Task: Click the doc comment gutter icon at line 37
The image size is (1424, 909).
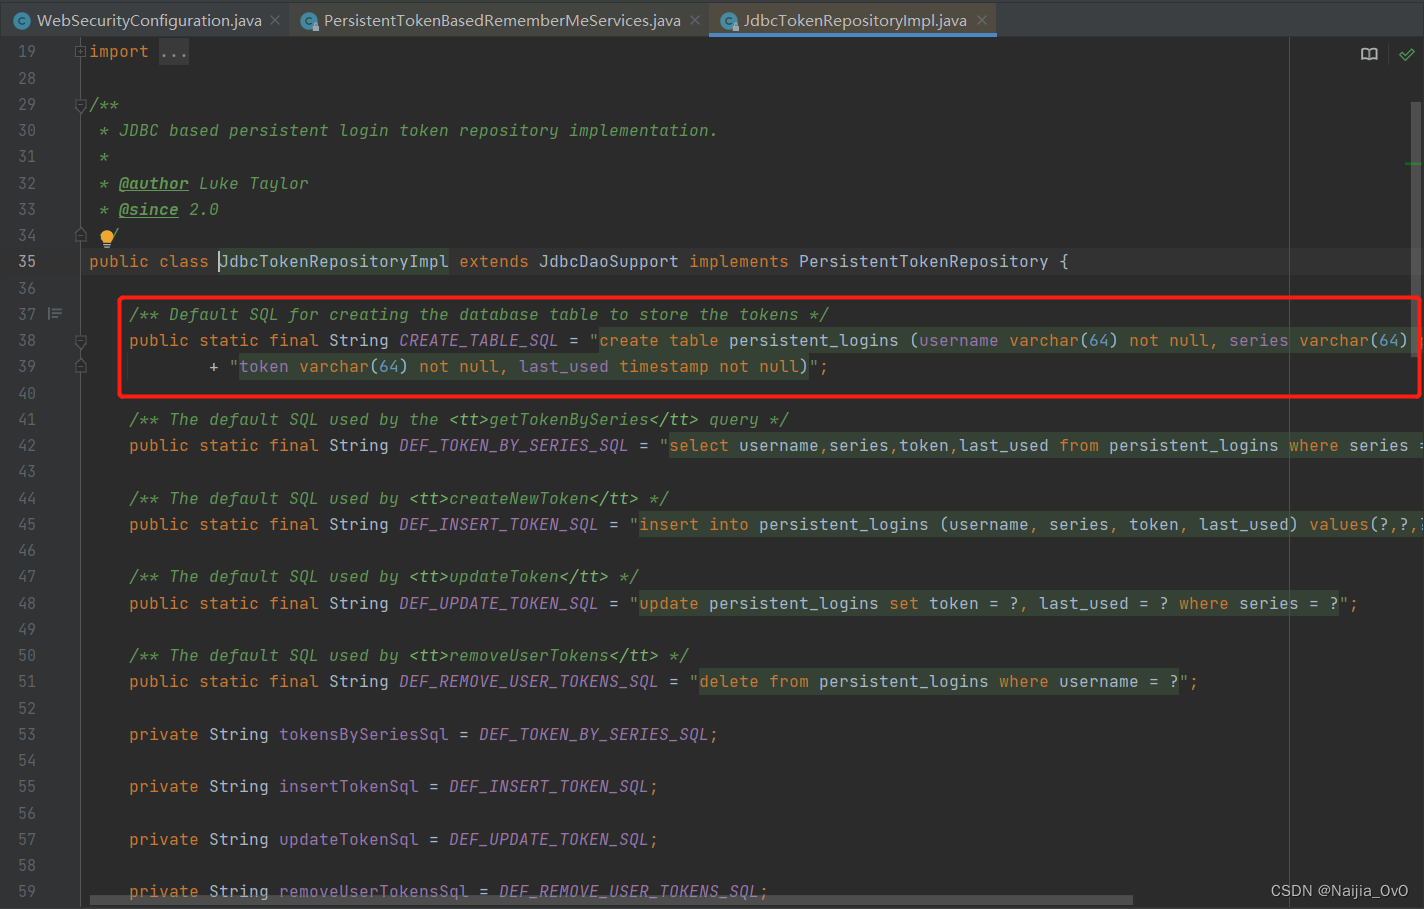Action: point(55,314)
